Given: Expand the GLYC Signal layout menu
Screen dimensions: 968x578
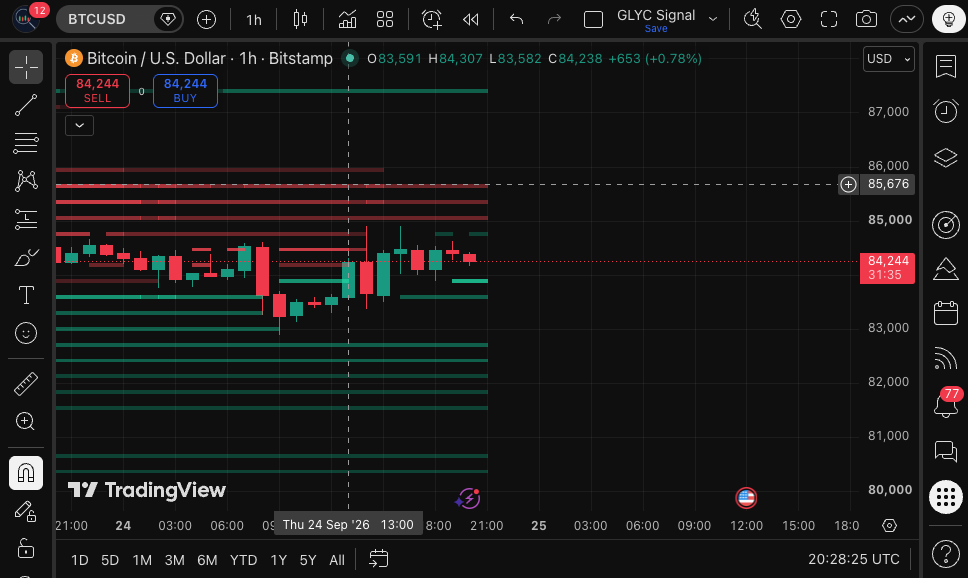Looking at the screenshot, I should click(x=713, y=19).
